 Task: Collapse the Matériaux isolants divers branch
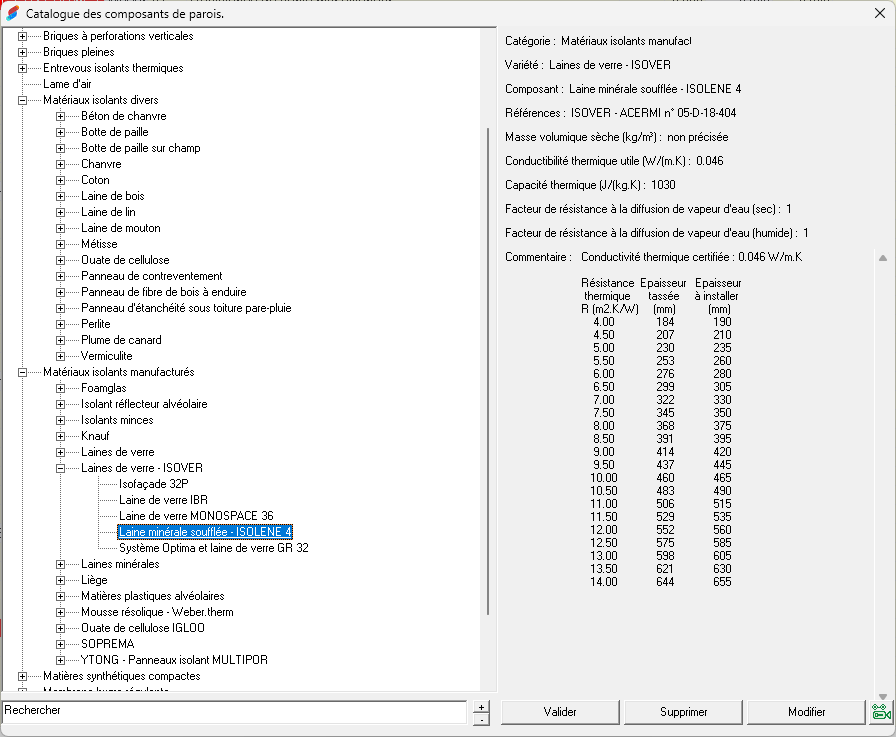click(22, 99)
